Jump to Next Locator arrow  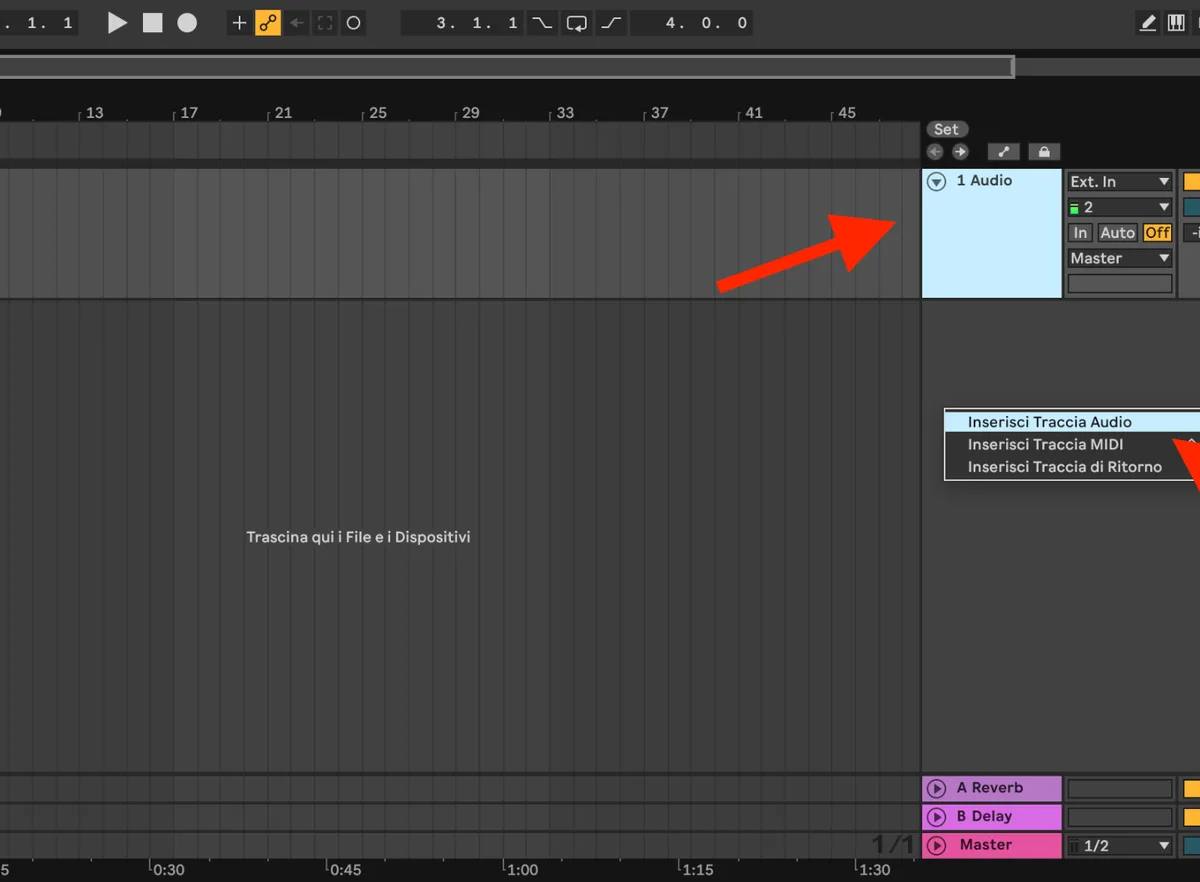(960, 152)
